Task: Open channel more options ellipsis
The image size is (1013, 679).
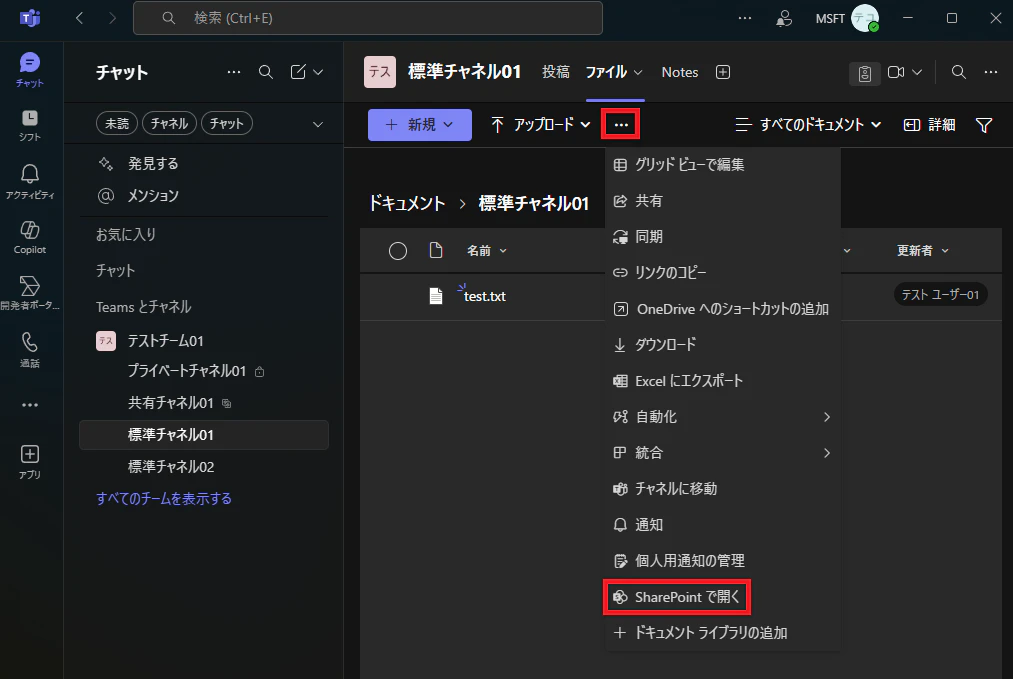Action: click(x=991, y=72)
